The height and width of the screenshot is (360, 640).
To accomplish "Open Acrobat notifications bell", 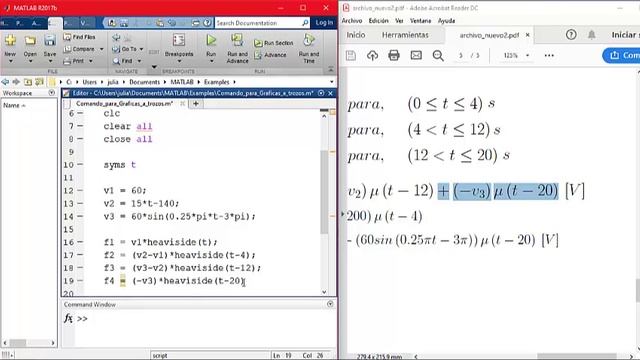I will point(591,35).
